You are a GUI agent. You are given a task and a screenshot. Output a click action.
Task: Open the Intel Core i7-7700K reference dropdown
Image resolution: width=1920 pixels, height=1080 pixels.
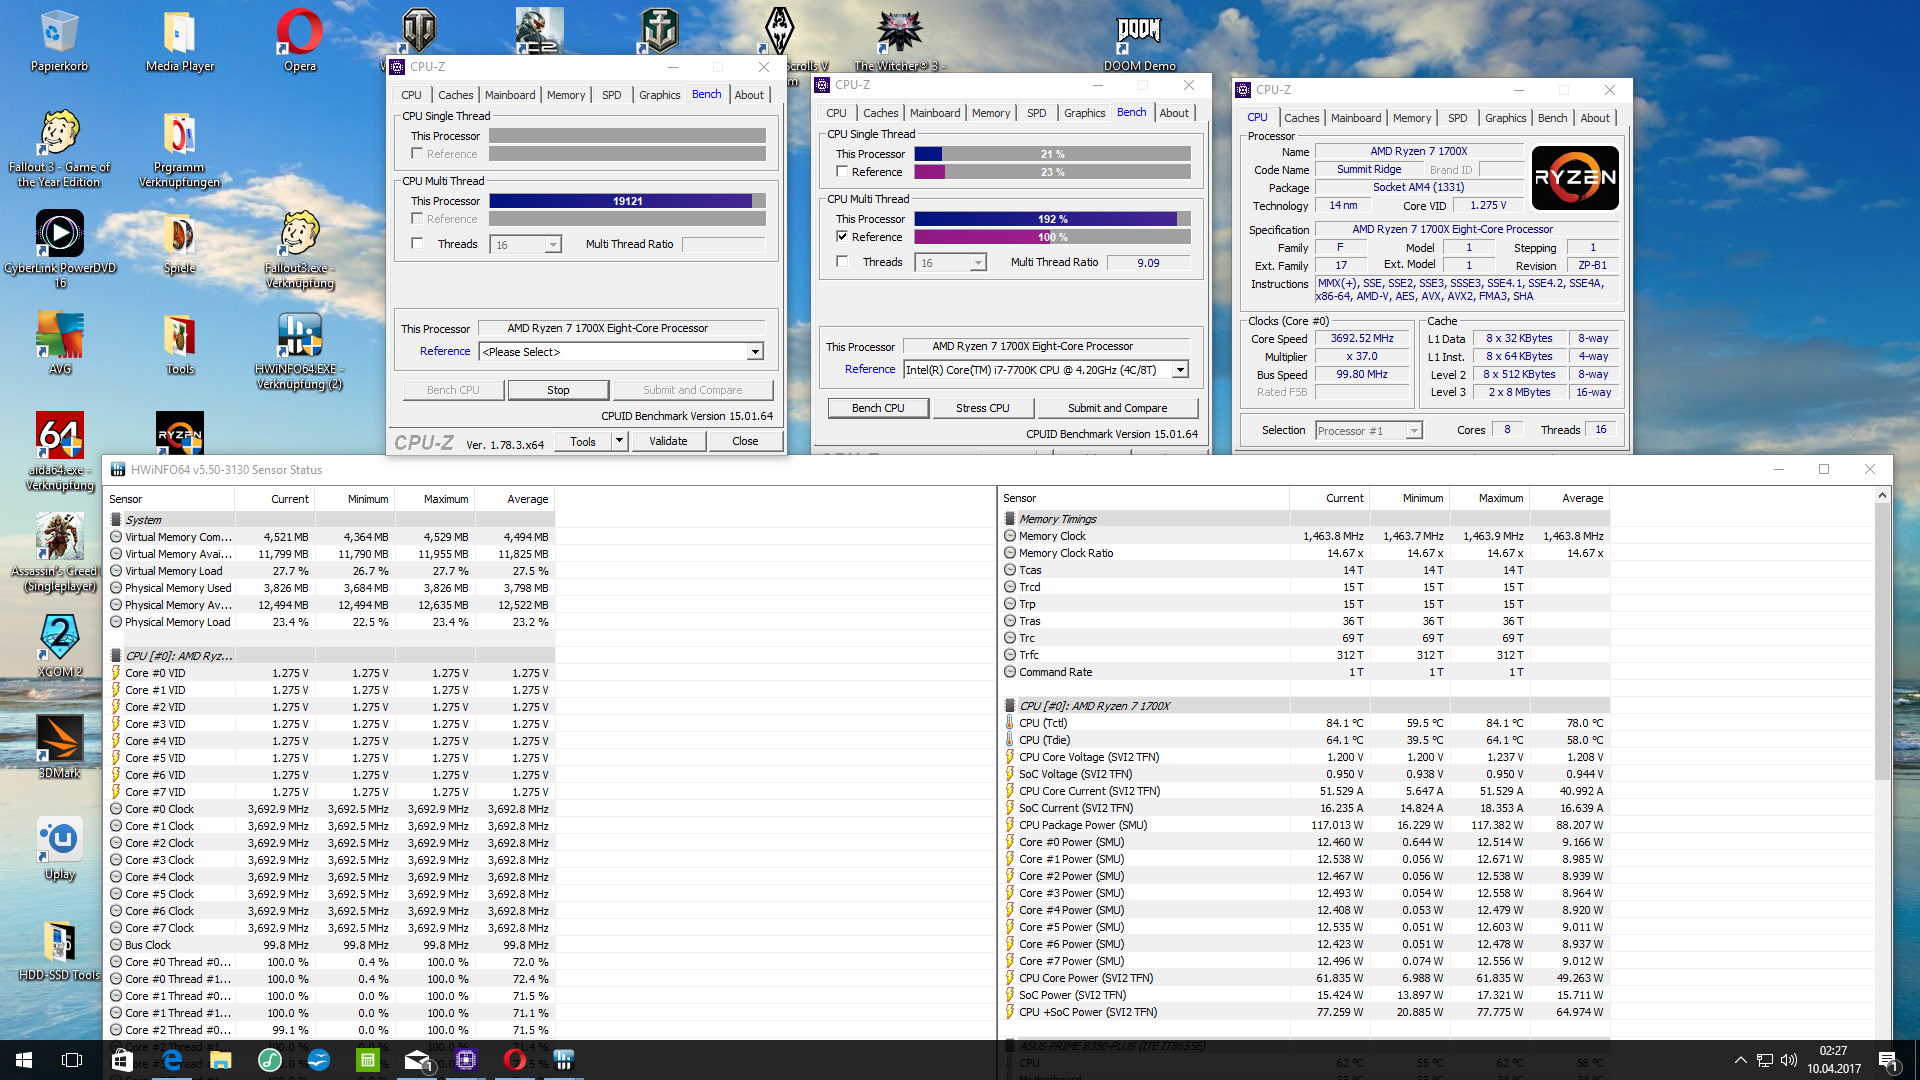coord(1180,370)
